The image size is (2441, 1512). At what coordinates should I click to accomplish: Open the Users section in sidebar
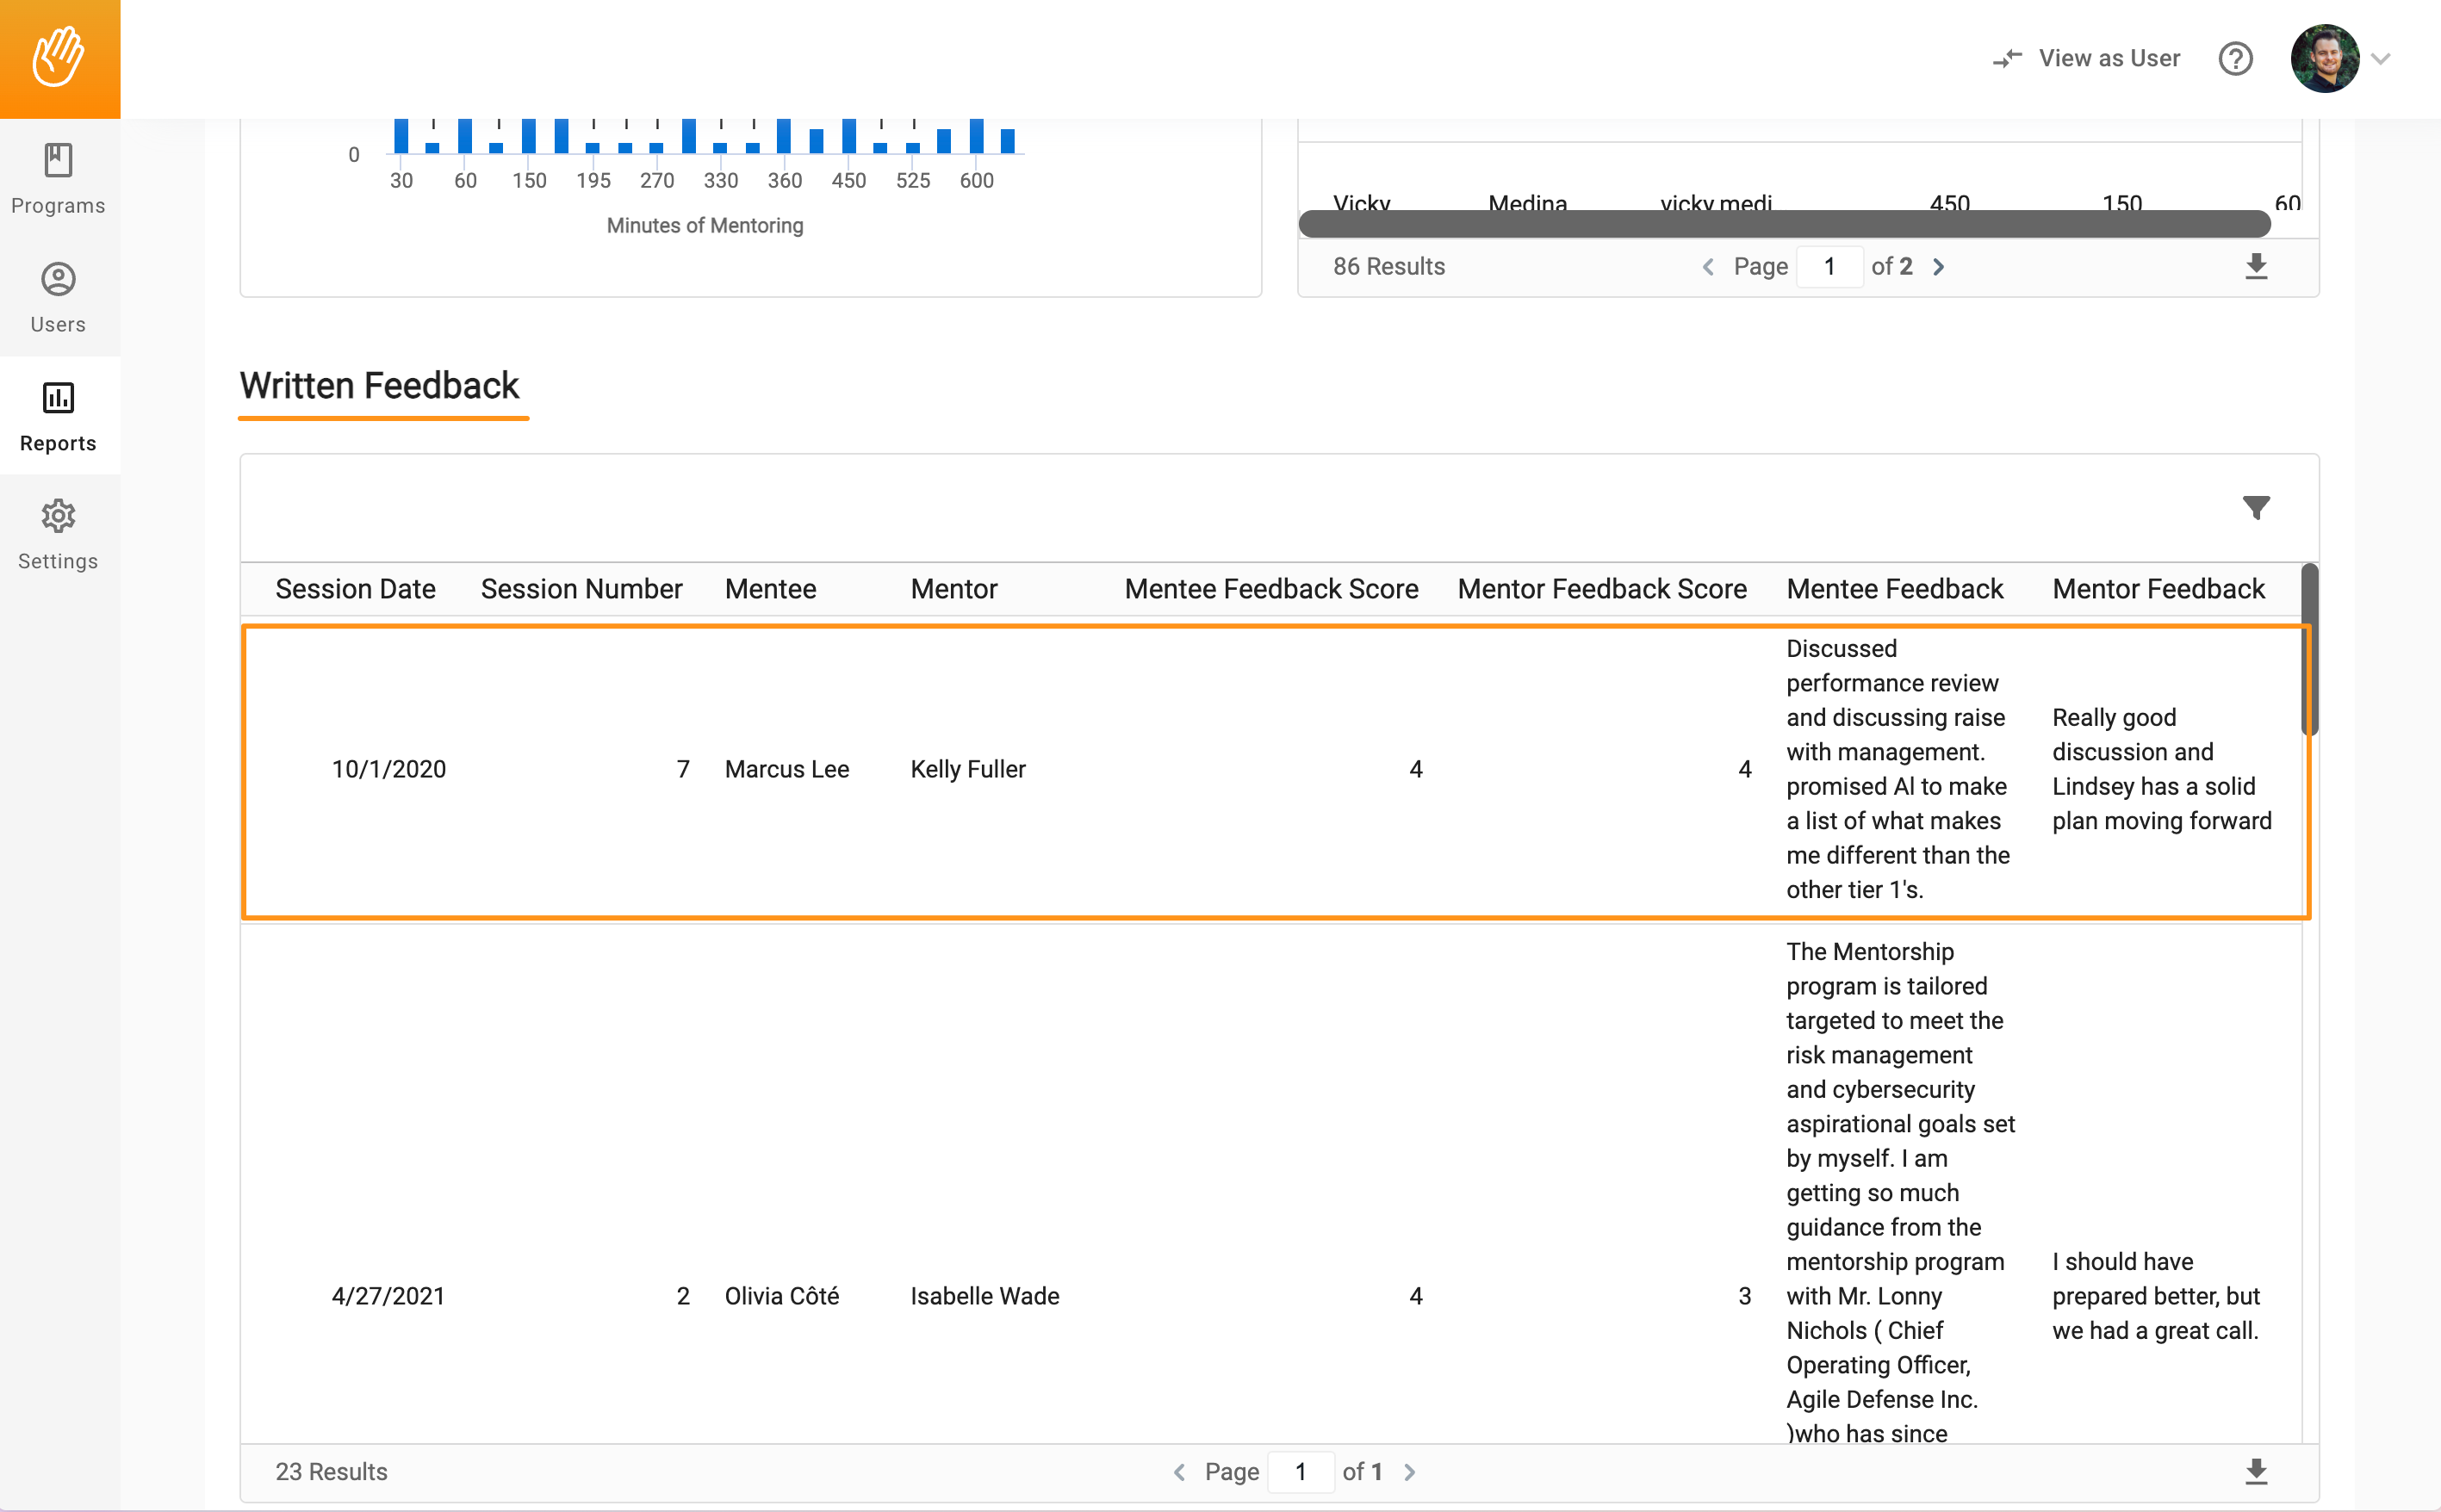58,297
